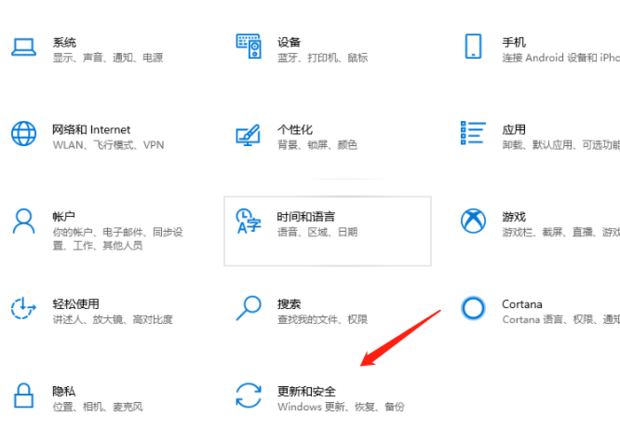
Task: Open the 设备 settings title
Action: (289, 42)
